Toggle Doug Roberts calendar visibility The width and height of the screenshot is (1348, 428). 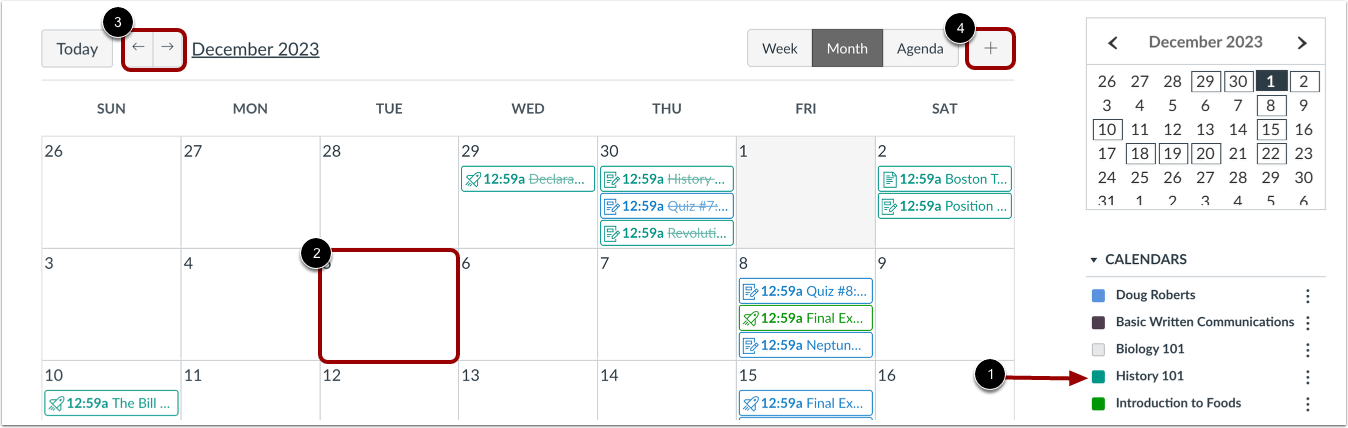click(x=1099, y=296)
